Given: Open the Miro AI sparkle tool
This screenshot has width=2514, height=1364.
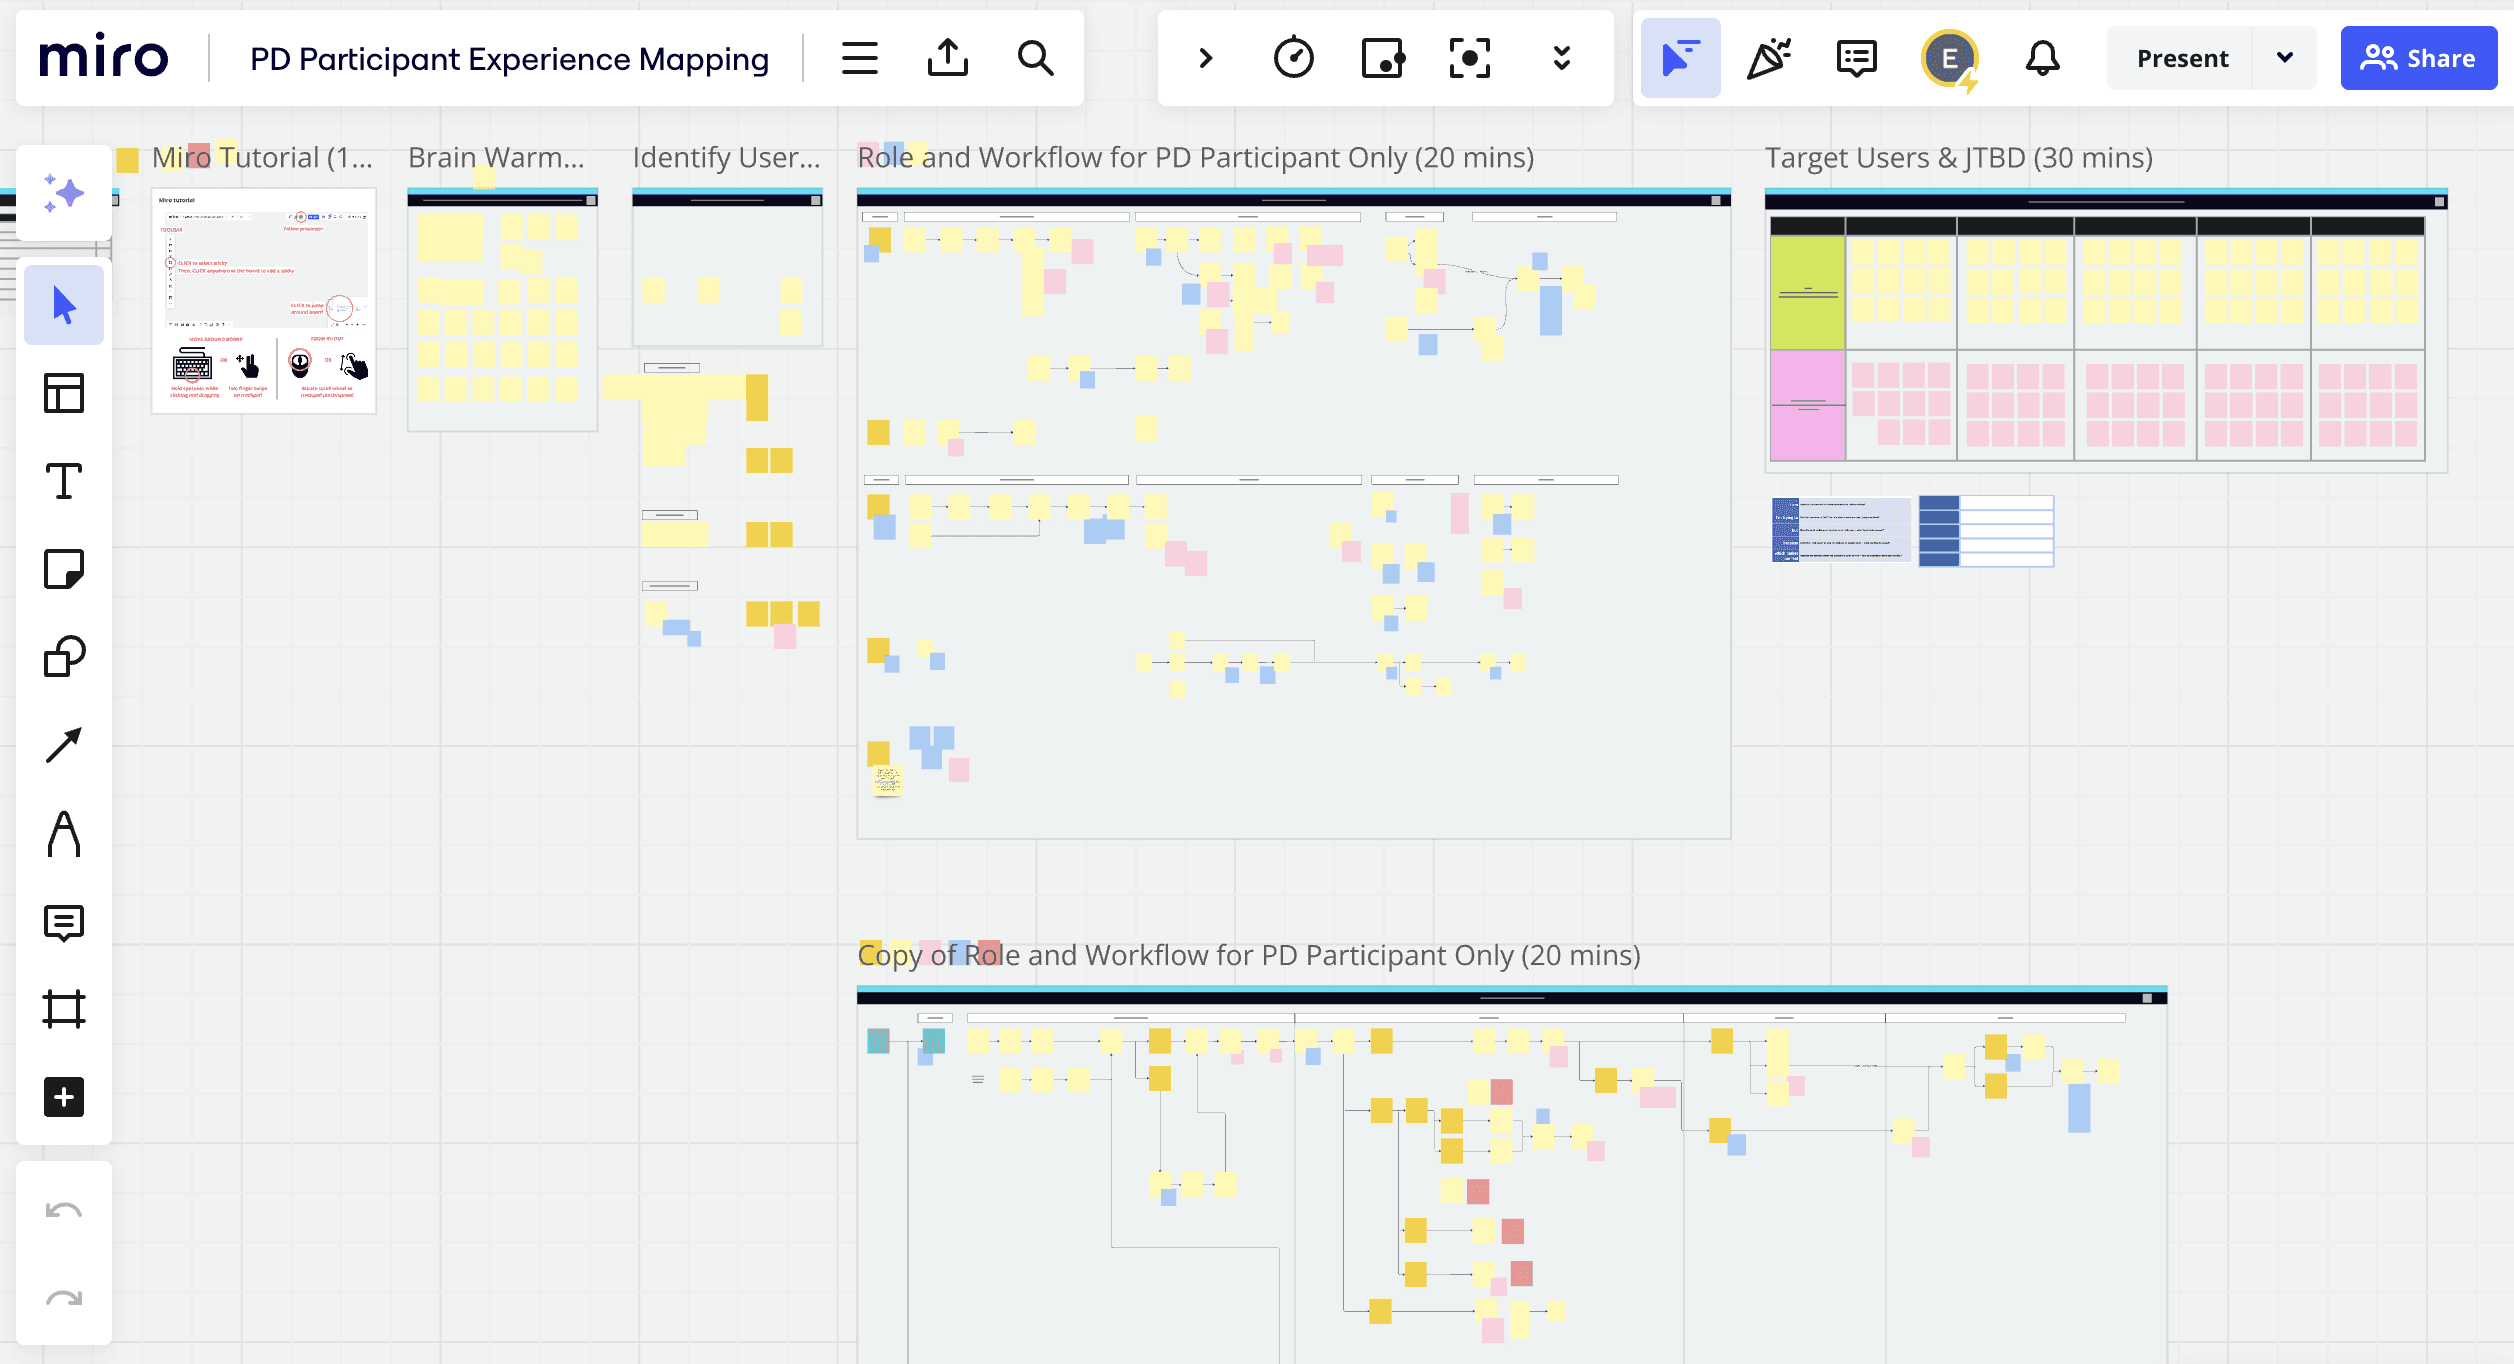Looking at the screenshot, I should click(64, 193).
